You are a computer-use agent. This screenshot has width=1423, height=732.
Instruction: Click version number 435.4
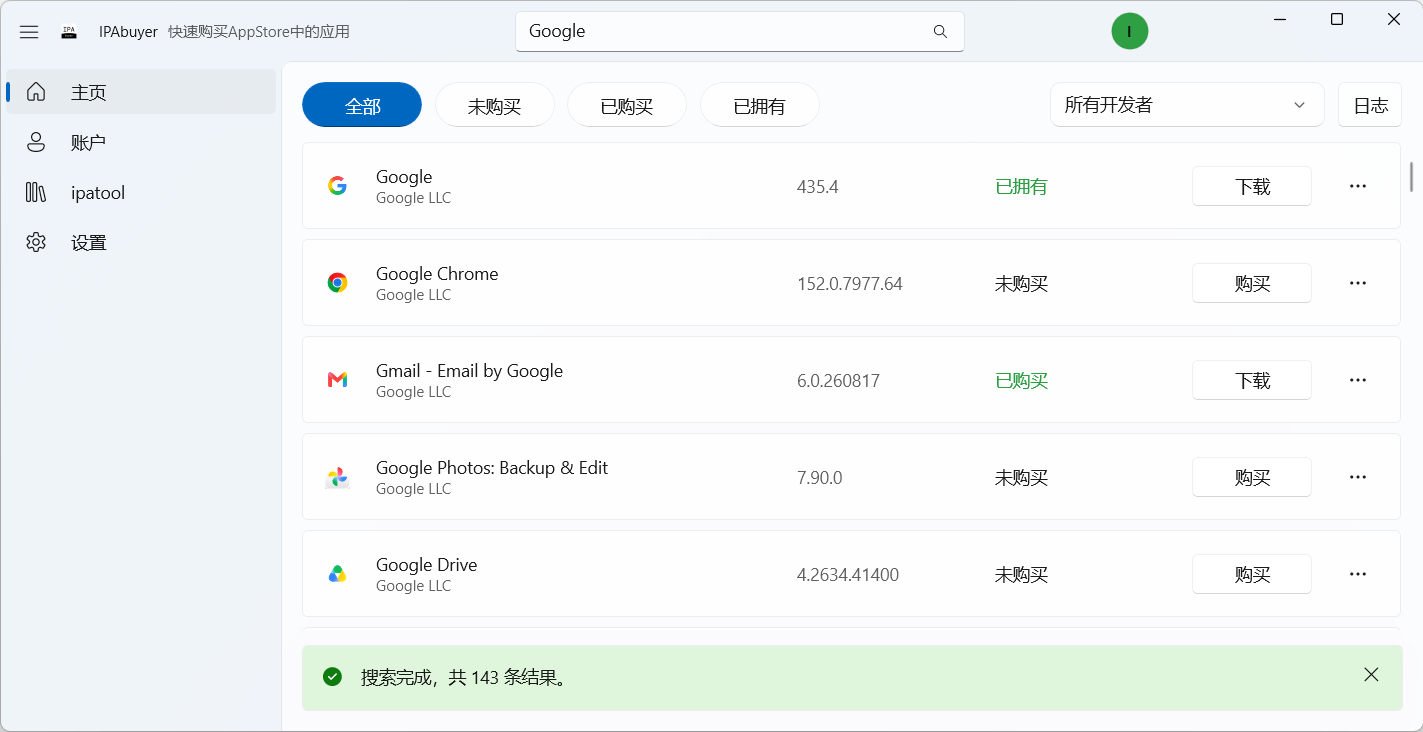click(818, 187)
